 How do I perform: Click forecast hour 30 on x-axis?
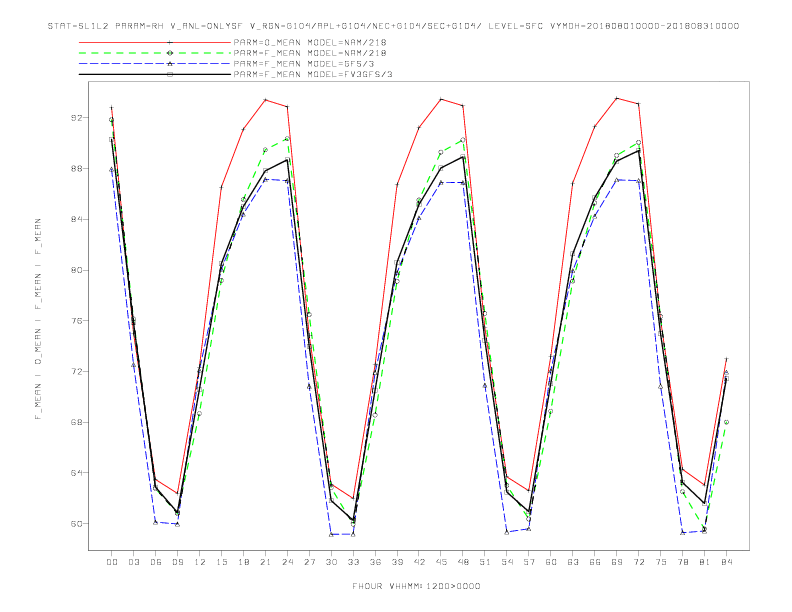click(x=331, y=562)
